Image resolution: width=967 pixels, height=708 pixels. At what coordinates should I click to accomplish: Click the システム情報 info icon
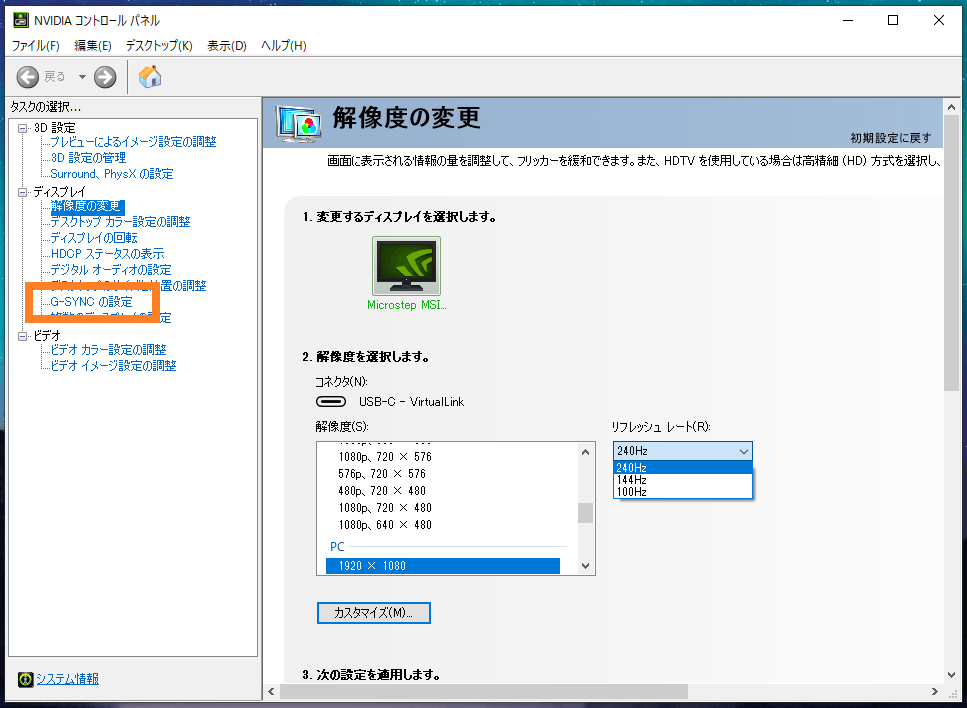click(x=25, y=679)
